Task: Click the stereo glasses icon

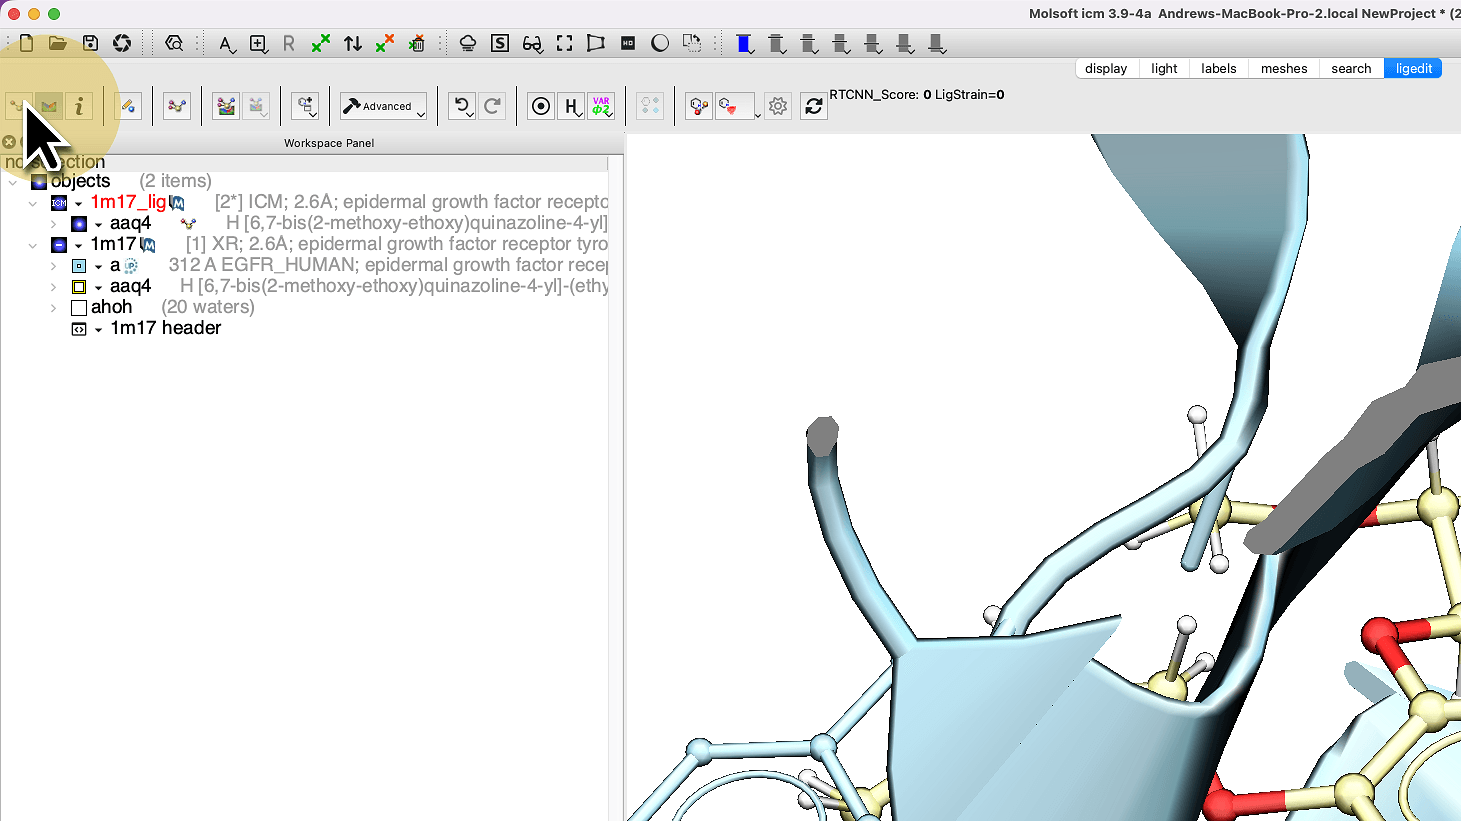Action: pos(532,43)
